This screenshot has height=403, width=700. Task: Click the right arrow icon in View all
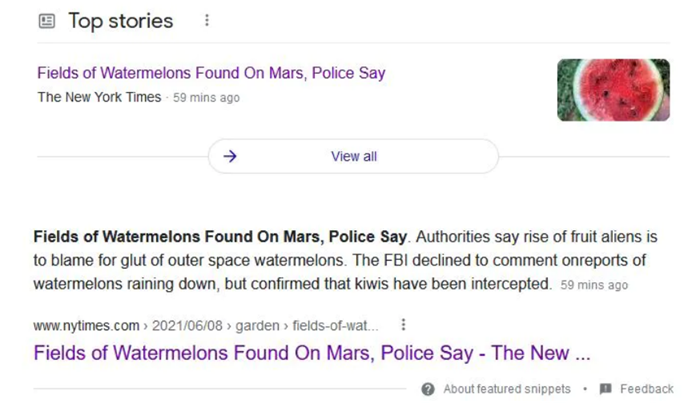230,156
